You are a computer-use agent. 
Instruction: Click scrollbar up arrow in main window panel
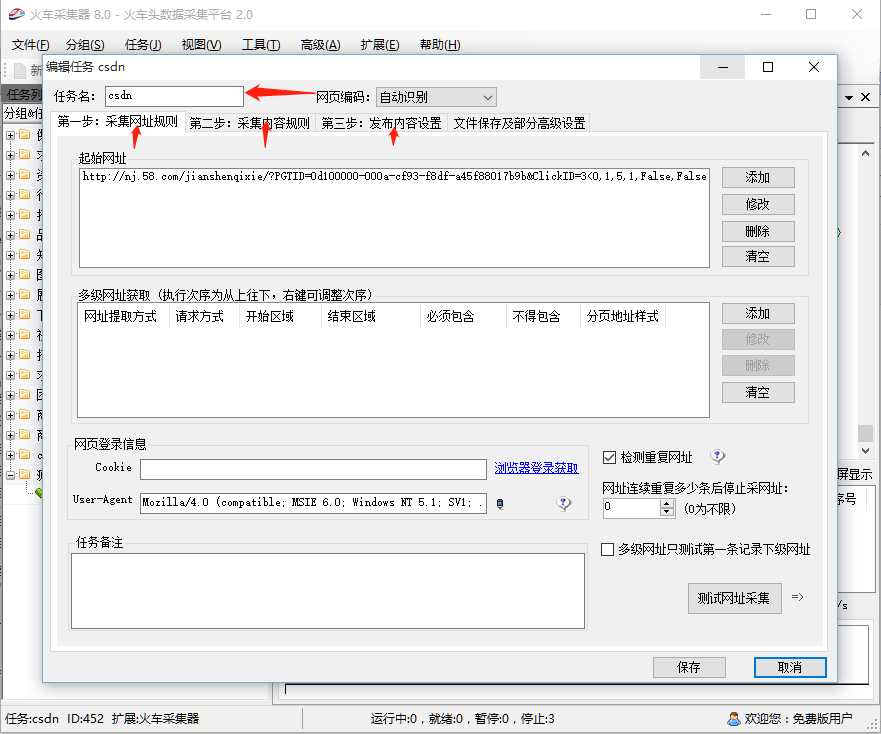[x=865, y=153]
